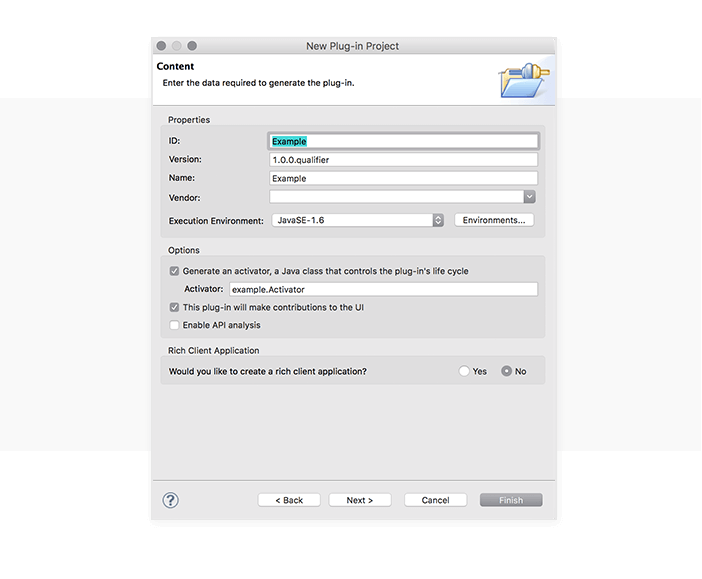Close the dialog via red window button
Viewport: 702px width, 579px height.
162,46
